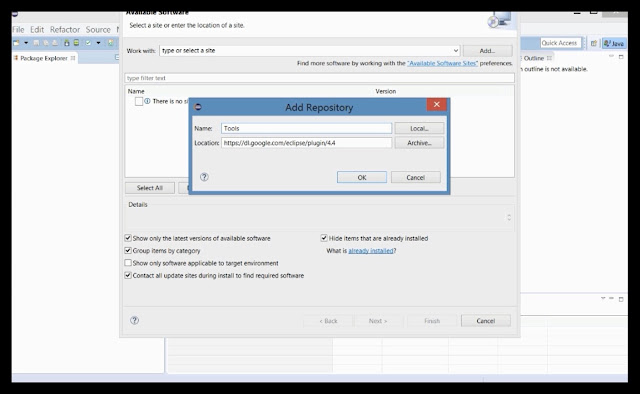Click the Name column header
This screenshot has width=640, height=394.
tap(136, 91)
